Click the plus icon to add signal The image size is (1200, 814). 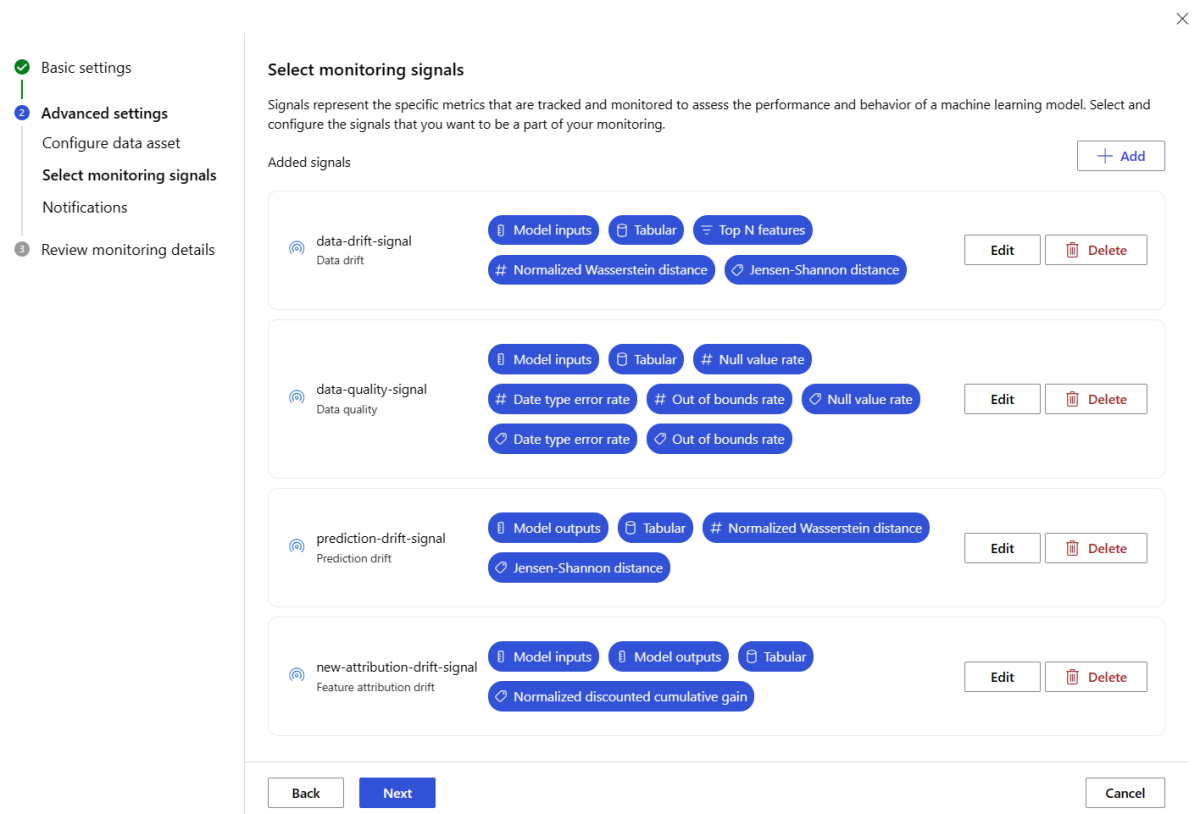point(1105,156)
